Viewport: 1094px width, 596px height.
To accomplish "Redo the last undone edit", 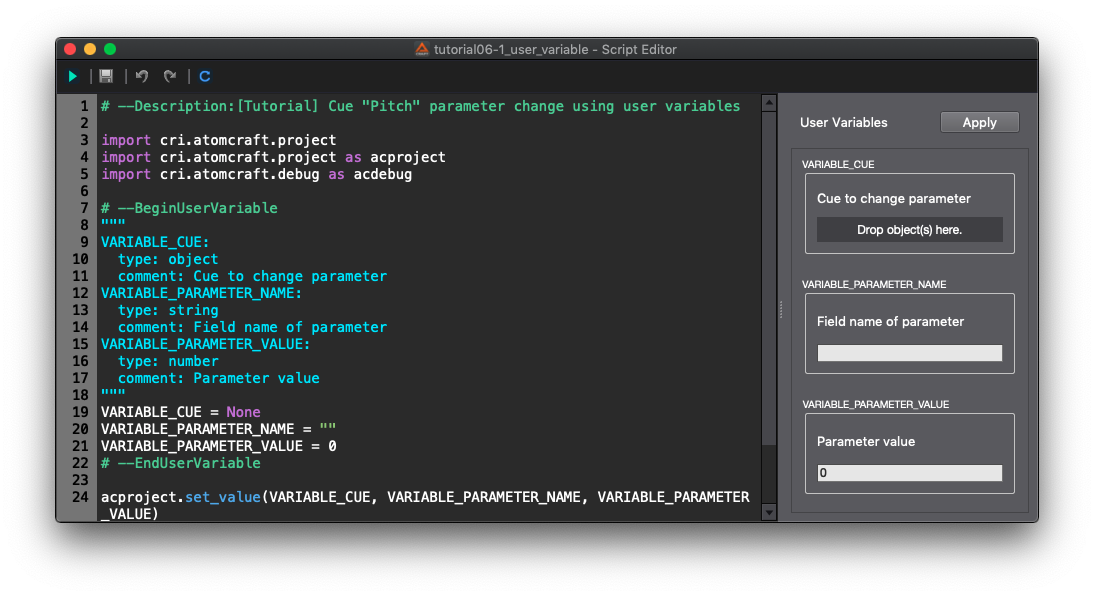I will point(170,76).
